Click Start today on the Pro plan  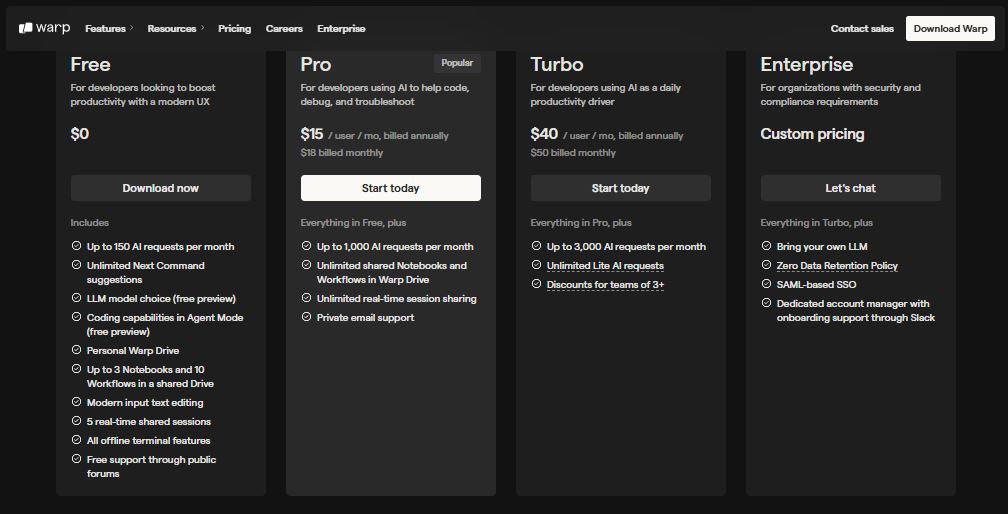391,188
